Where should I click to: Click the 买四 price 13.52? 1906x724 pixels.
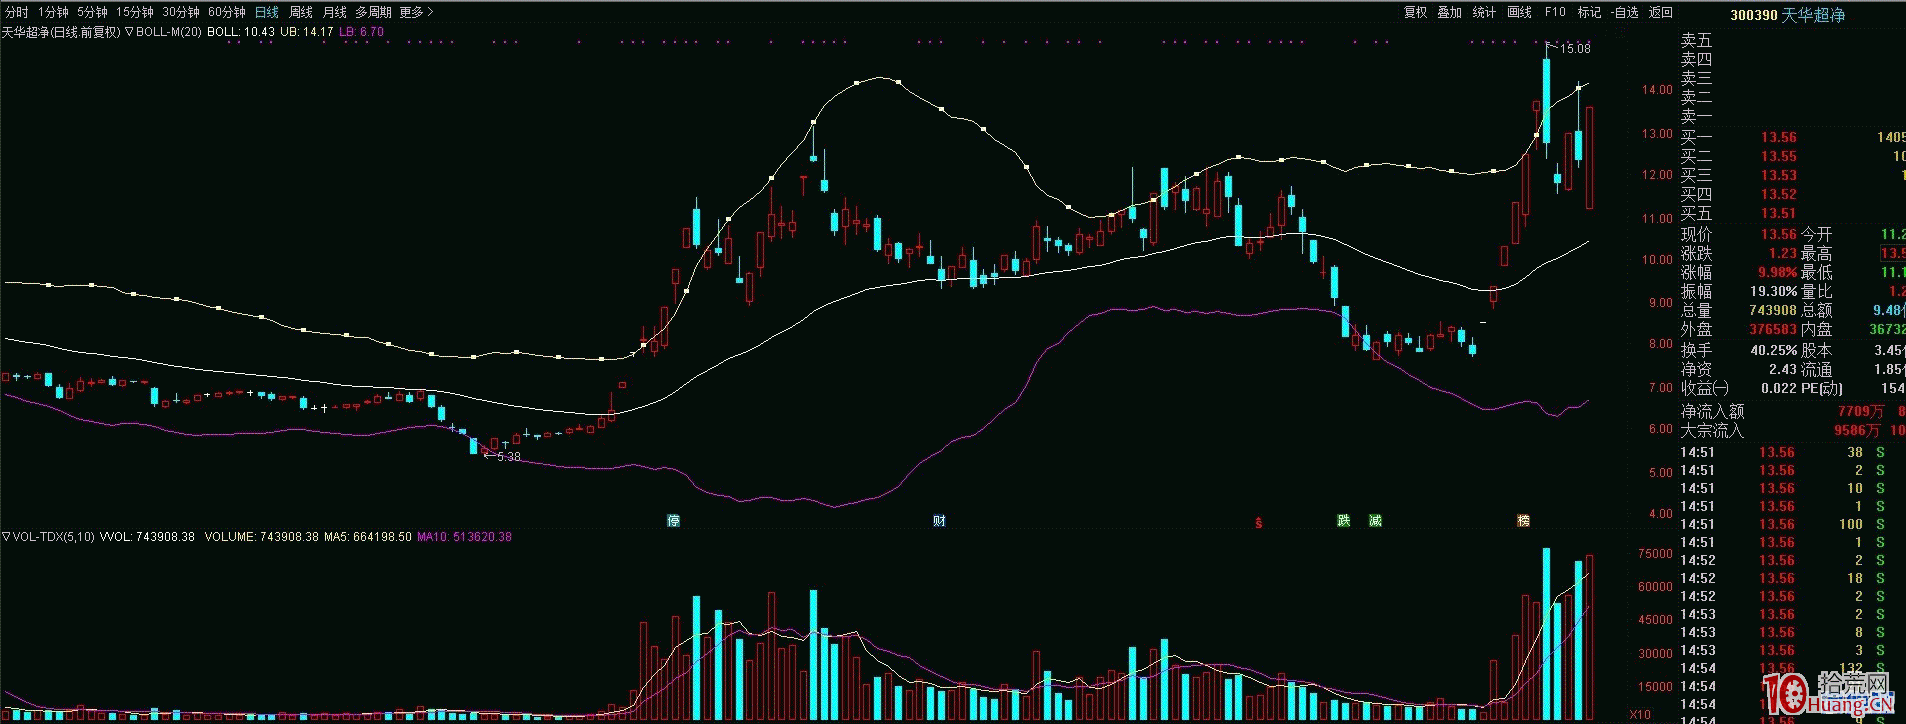click(1779, 194)
